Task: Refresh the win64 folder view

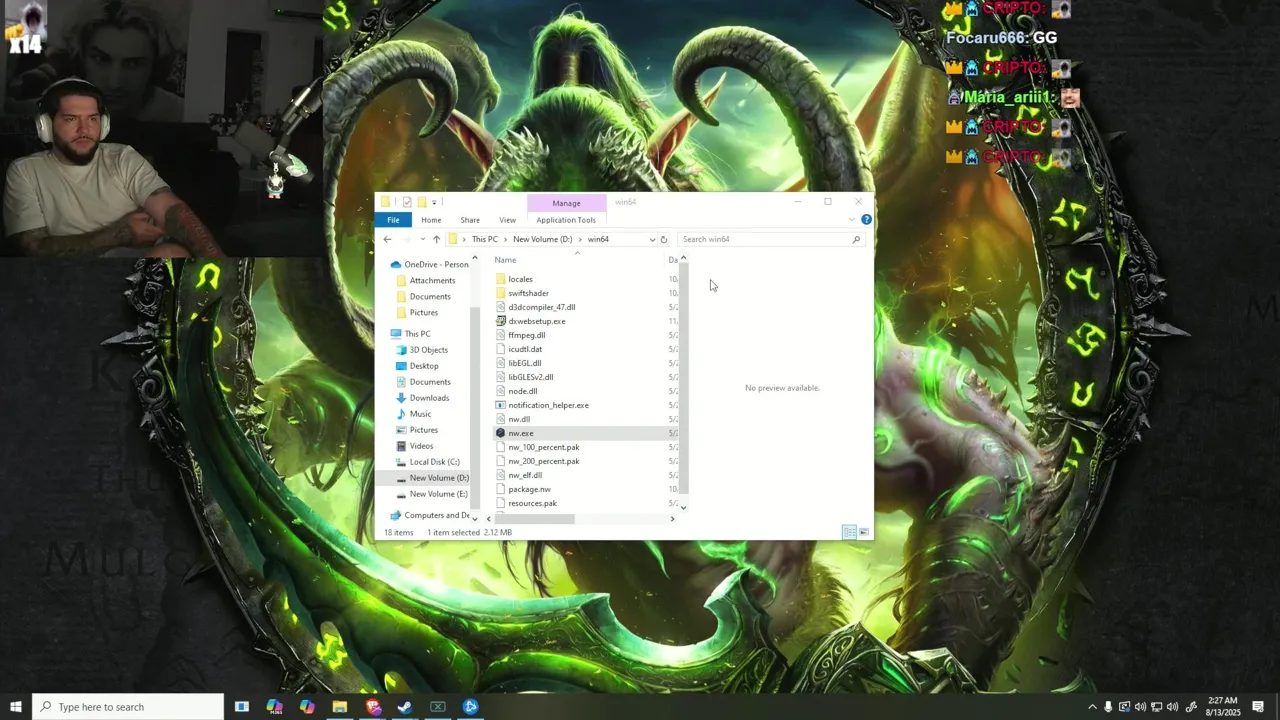Action: [x=663, y=239]
